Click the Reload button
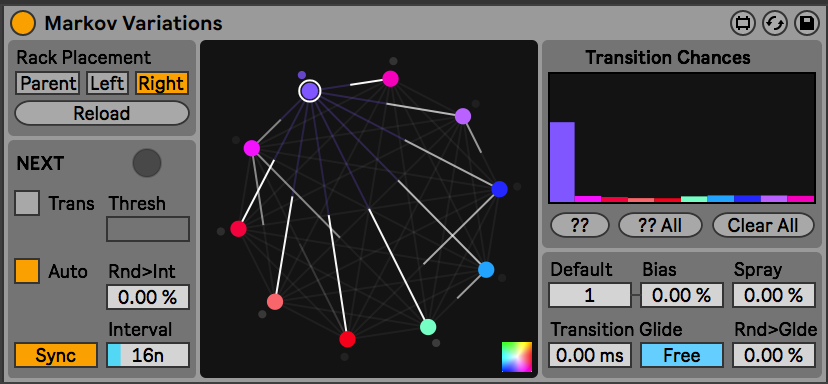 [101, 113]
